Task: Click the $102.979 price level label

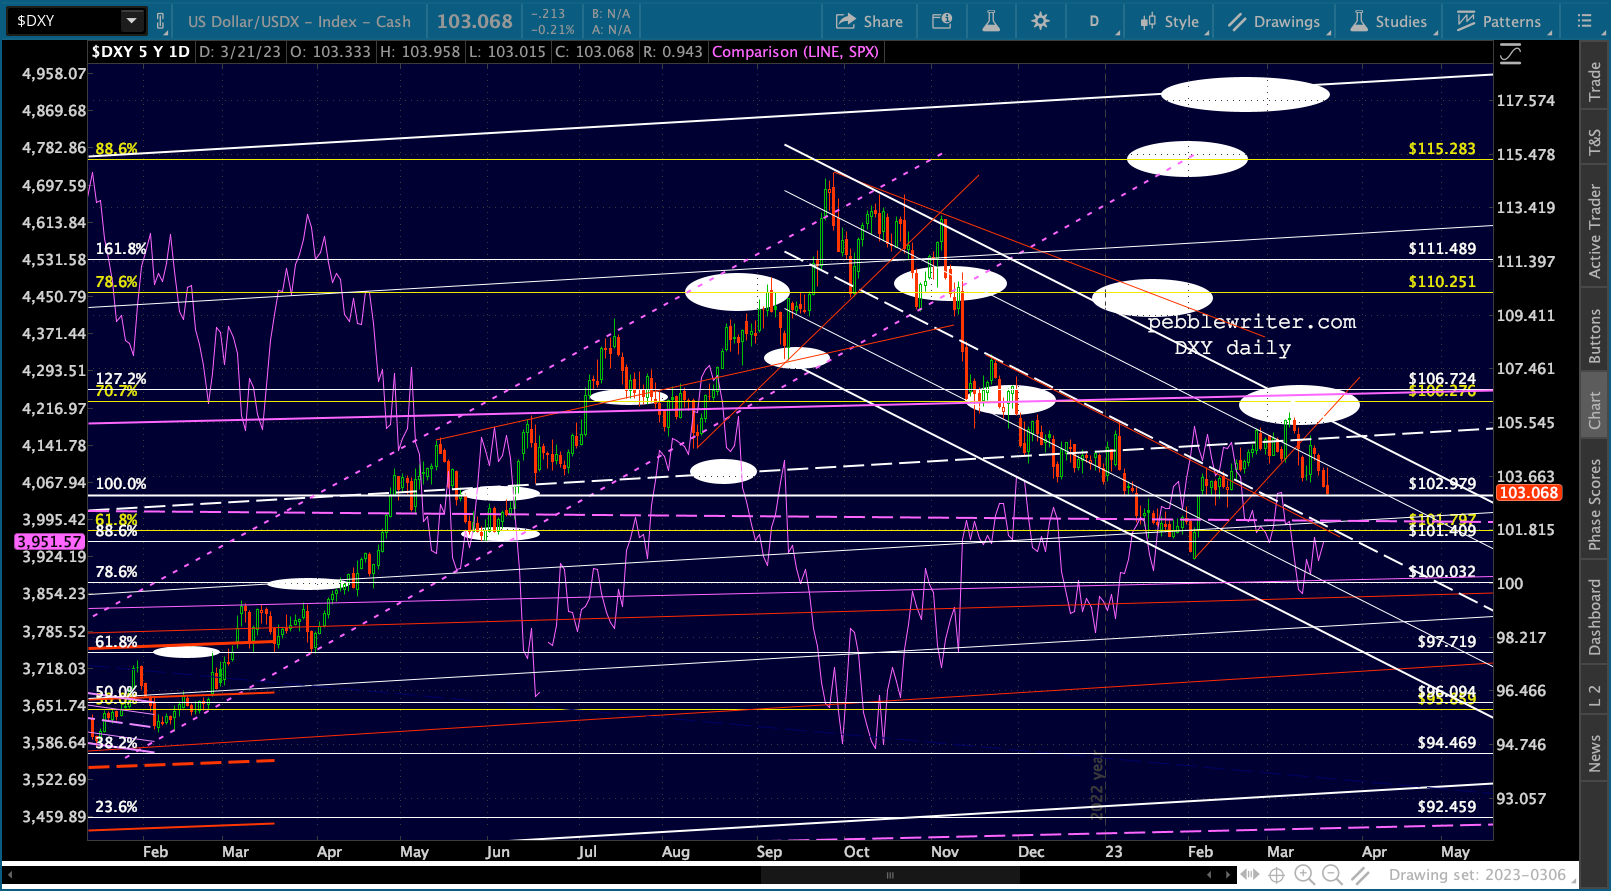Action: 1441,483
